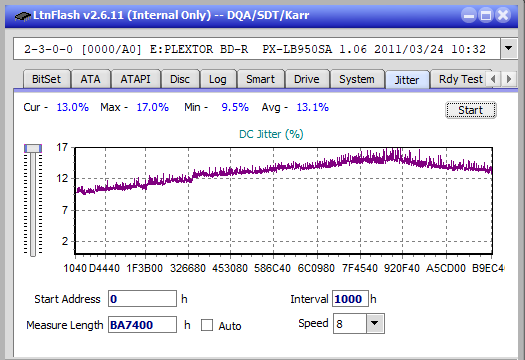Viewport: 525px width, 360px height.
Task: Switch to the BitSet tab
Action: (47, 79)
